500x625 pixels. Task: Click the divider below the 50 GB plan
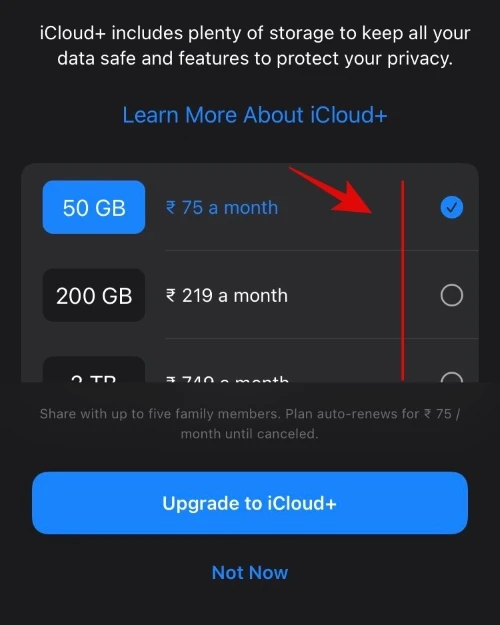coord(322,251)
